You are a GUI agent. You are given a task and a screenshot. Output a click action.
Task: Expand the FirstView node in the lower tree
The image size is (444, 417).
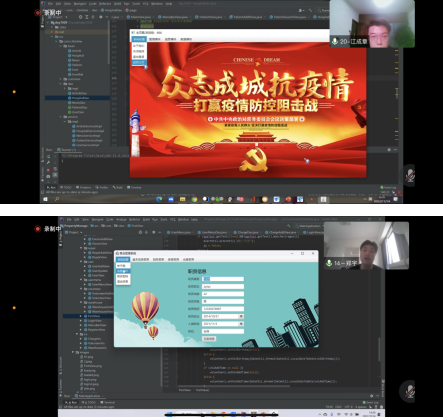point(81,316)
